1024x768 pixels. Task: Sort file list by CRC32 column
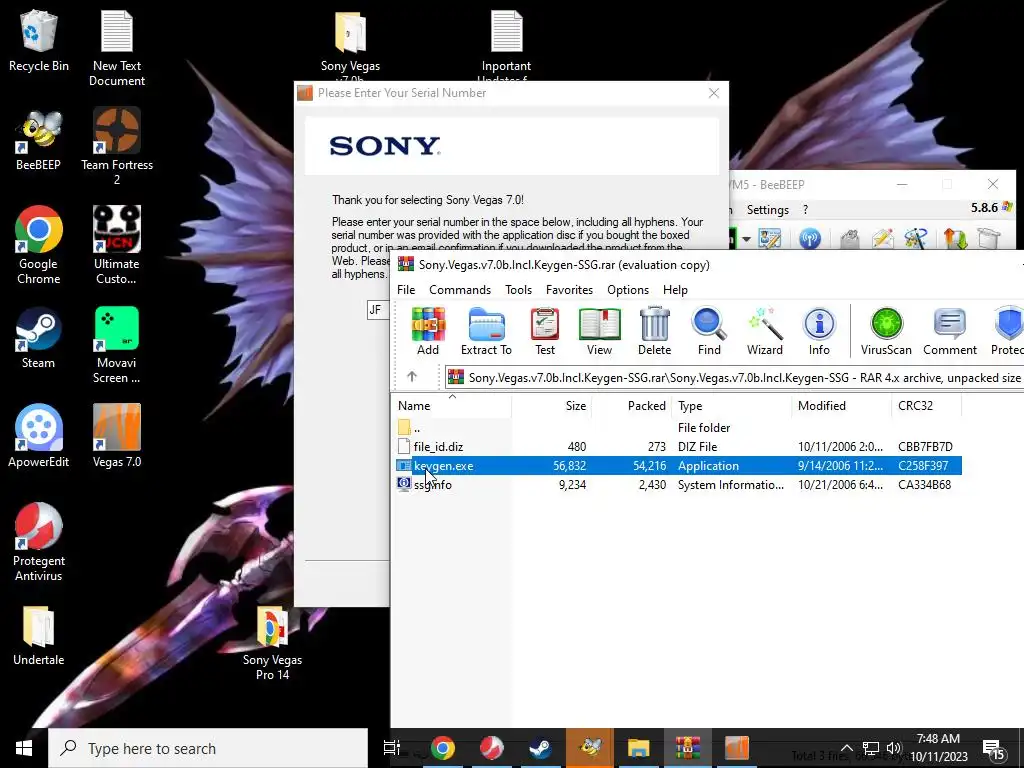[x=926, y=406]
